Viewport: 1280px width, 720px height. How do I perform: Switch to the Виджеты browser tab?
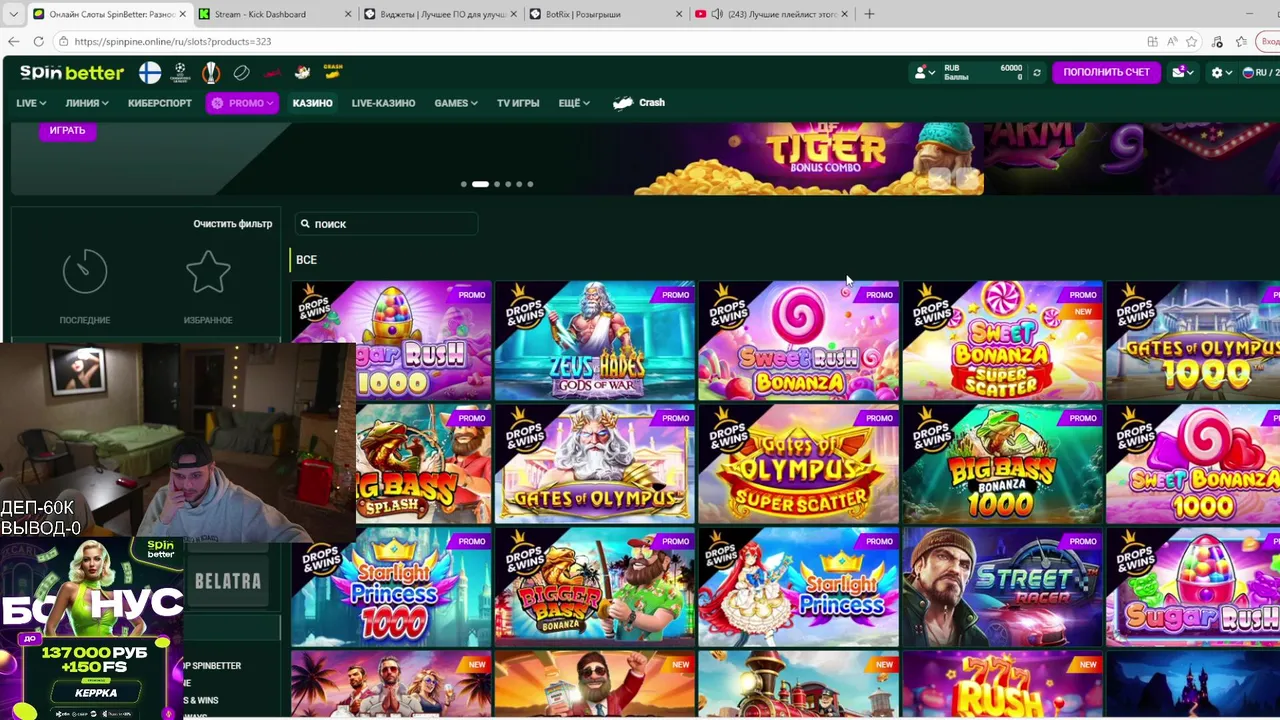[x=440, y=14]
